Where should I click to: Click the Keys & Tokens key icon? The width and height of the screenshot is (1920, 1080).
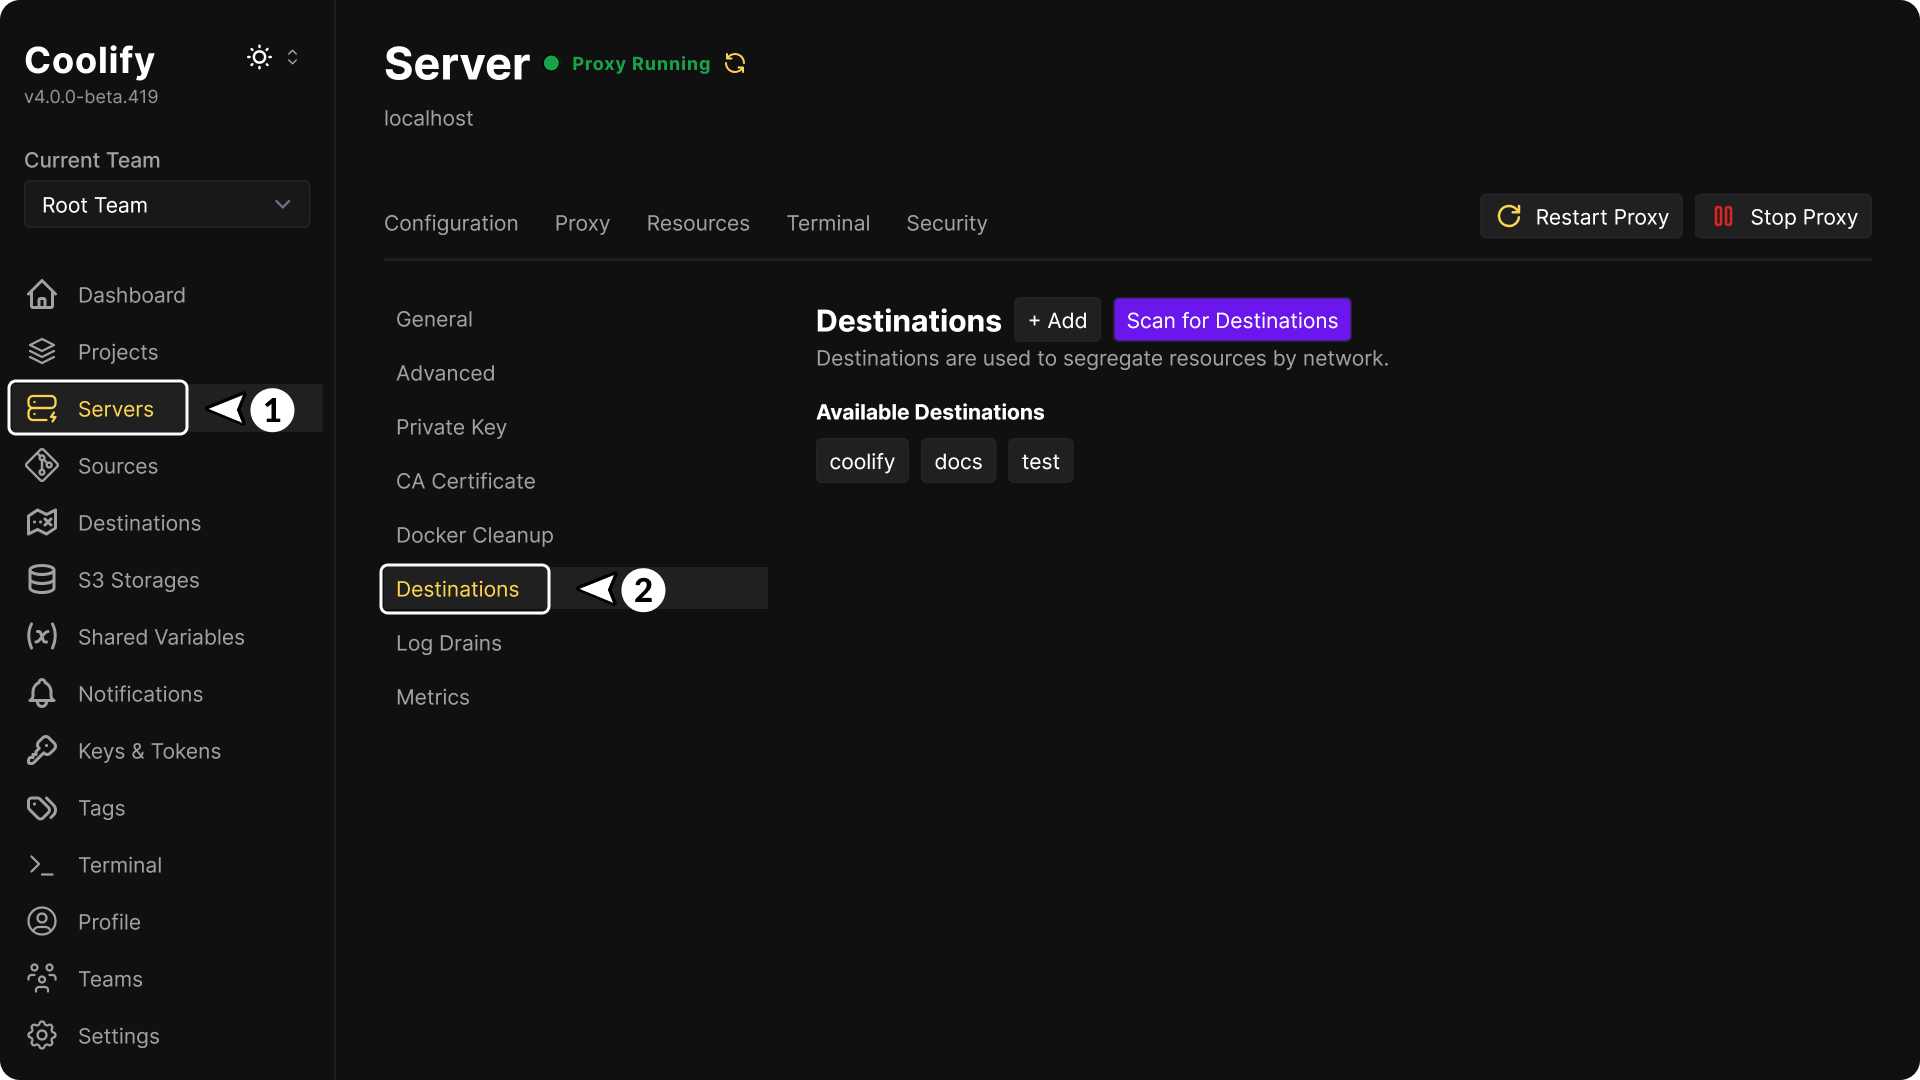click(x=41, y=750)
